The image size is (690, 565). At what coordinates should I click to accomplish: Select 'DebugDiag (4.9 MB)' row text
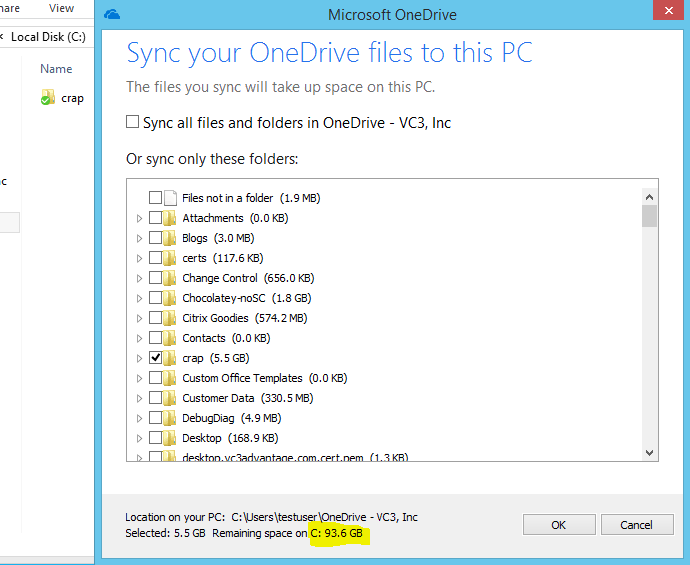pos(232,418)
